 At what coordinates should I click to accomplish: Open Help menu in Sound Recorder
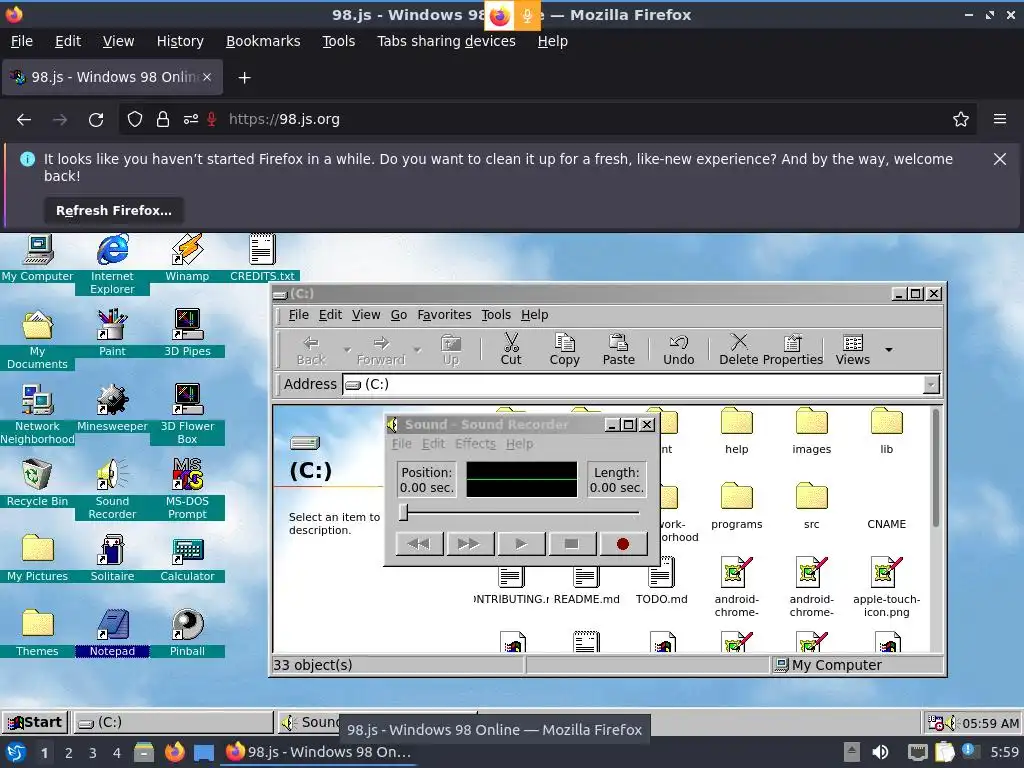point(519,444)
